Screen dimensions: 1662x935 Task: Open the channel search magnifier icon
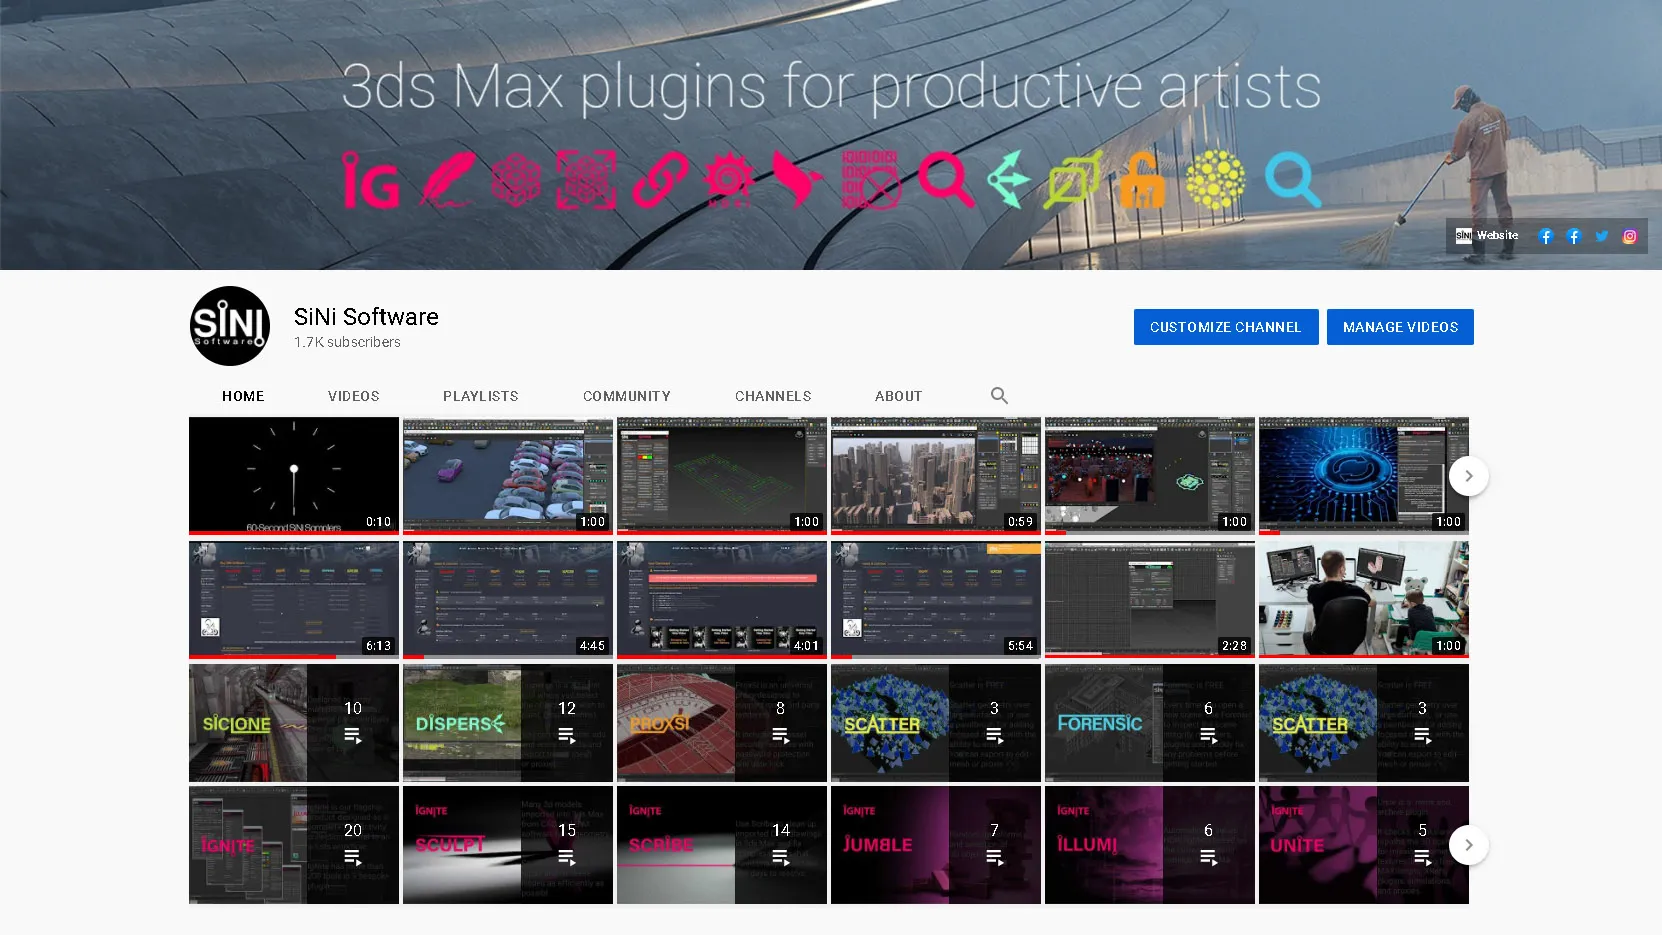(x=999, y=396)
